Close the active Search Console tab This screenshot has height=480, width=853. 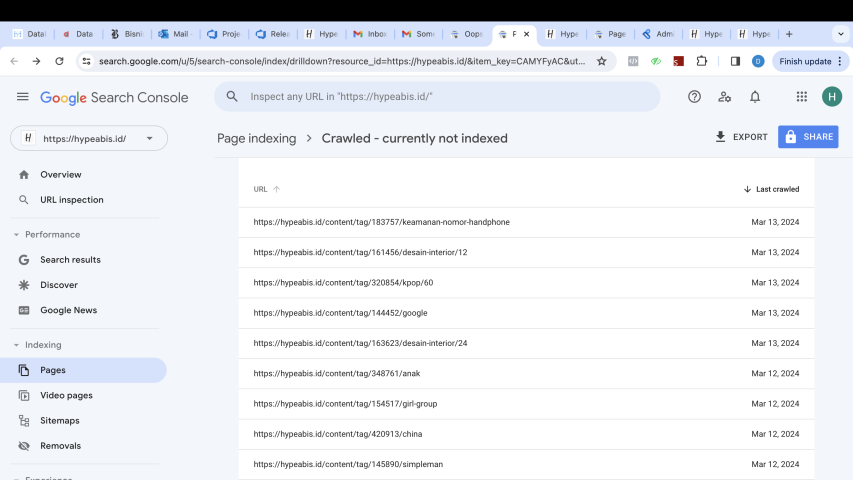pyautogui.click(x=527, y=34)
